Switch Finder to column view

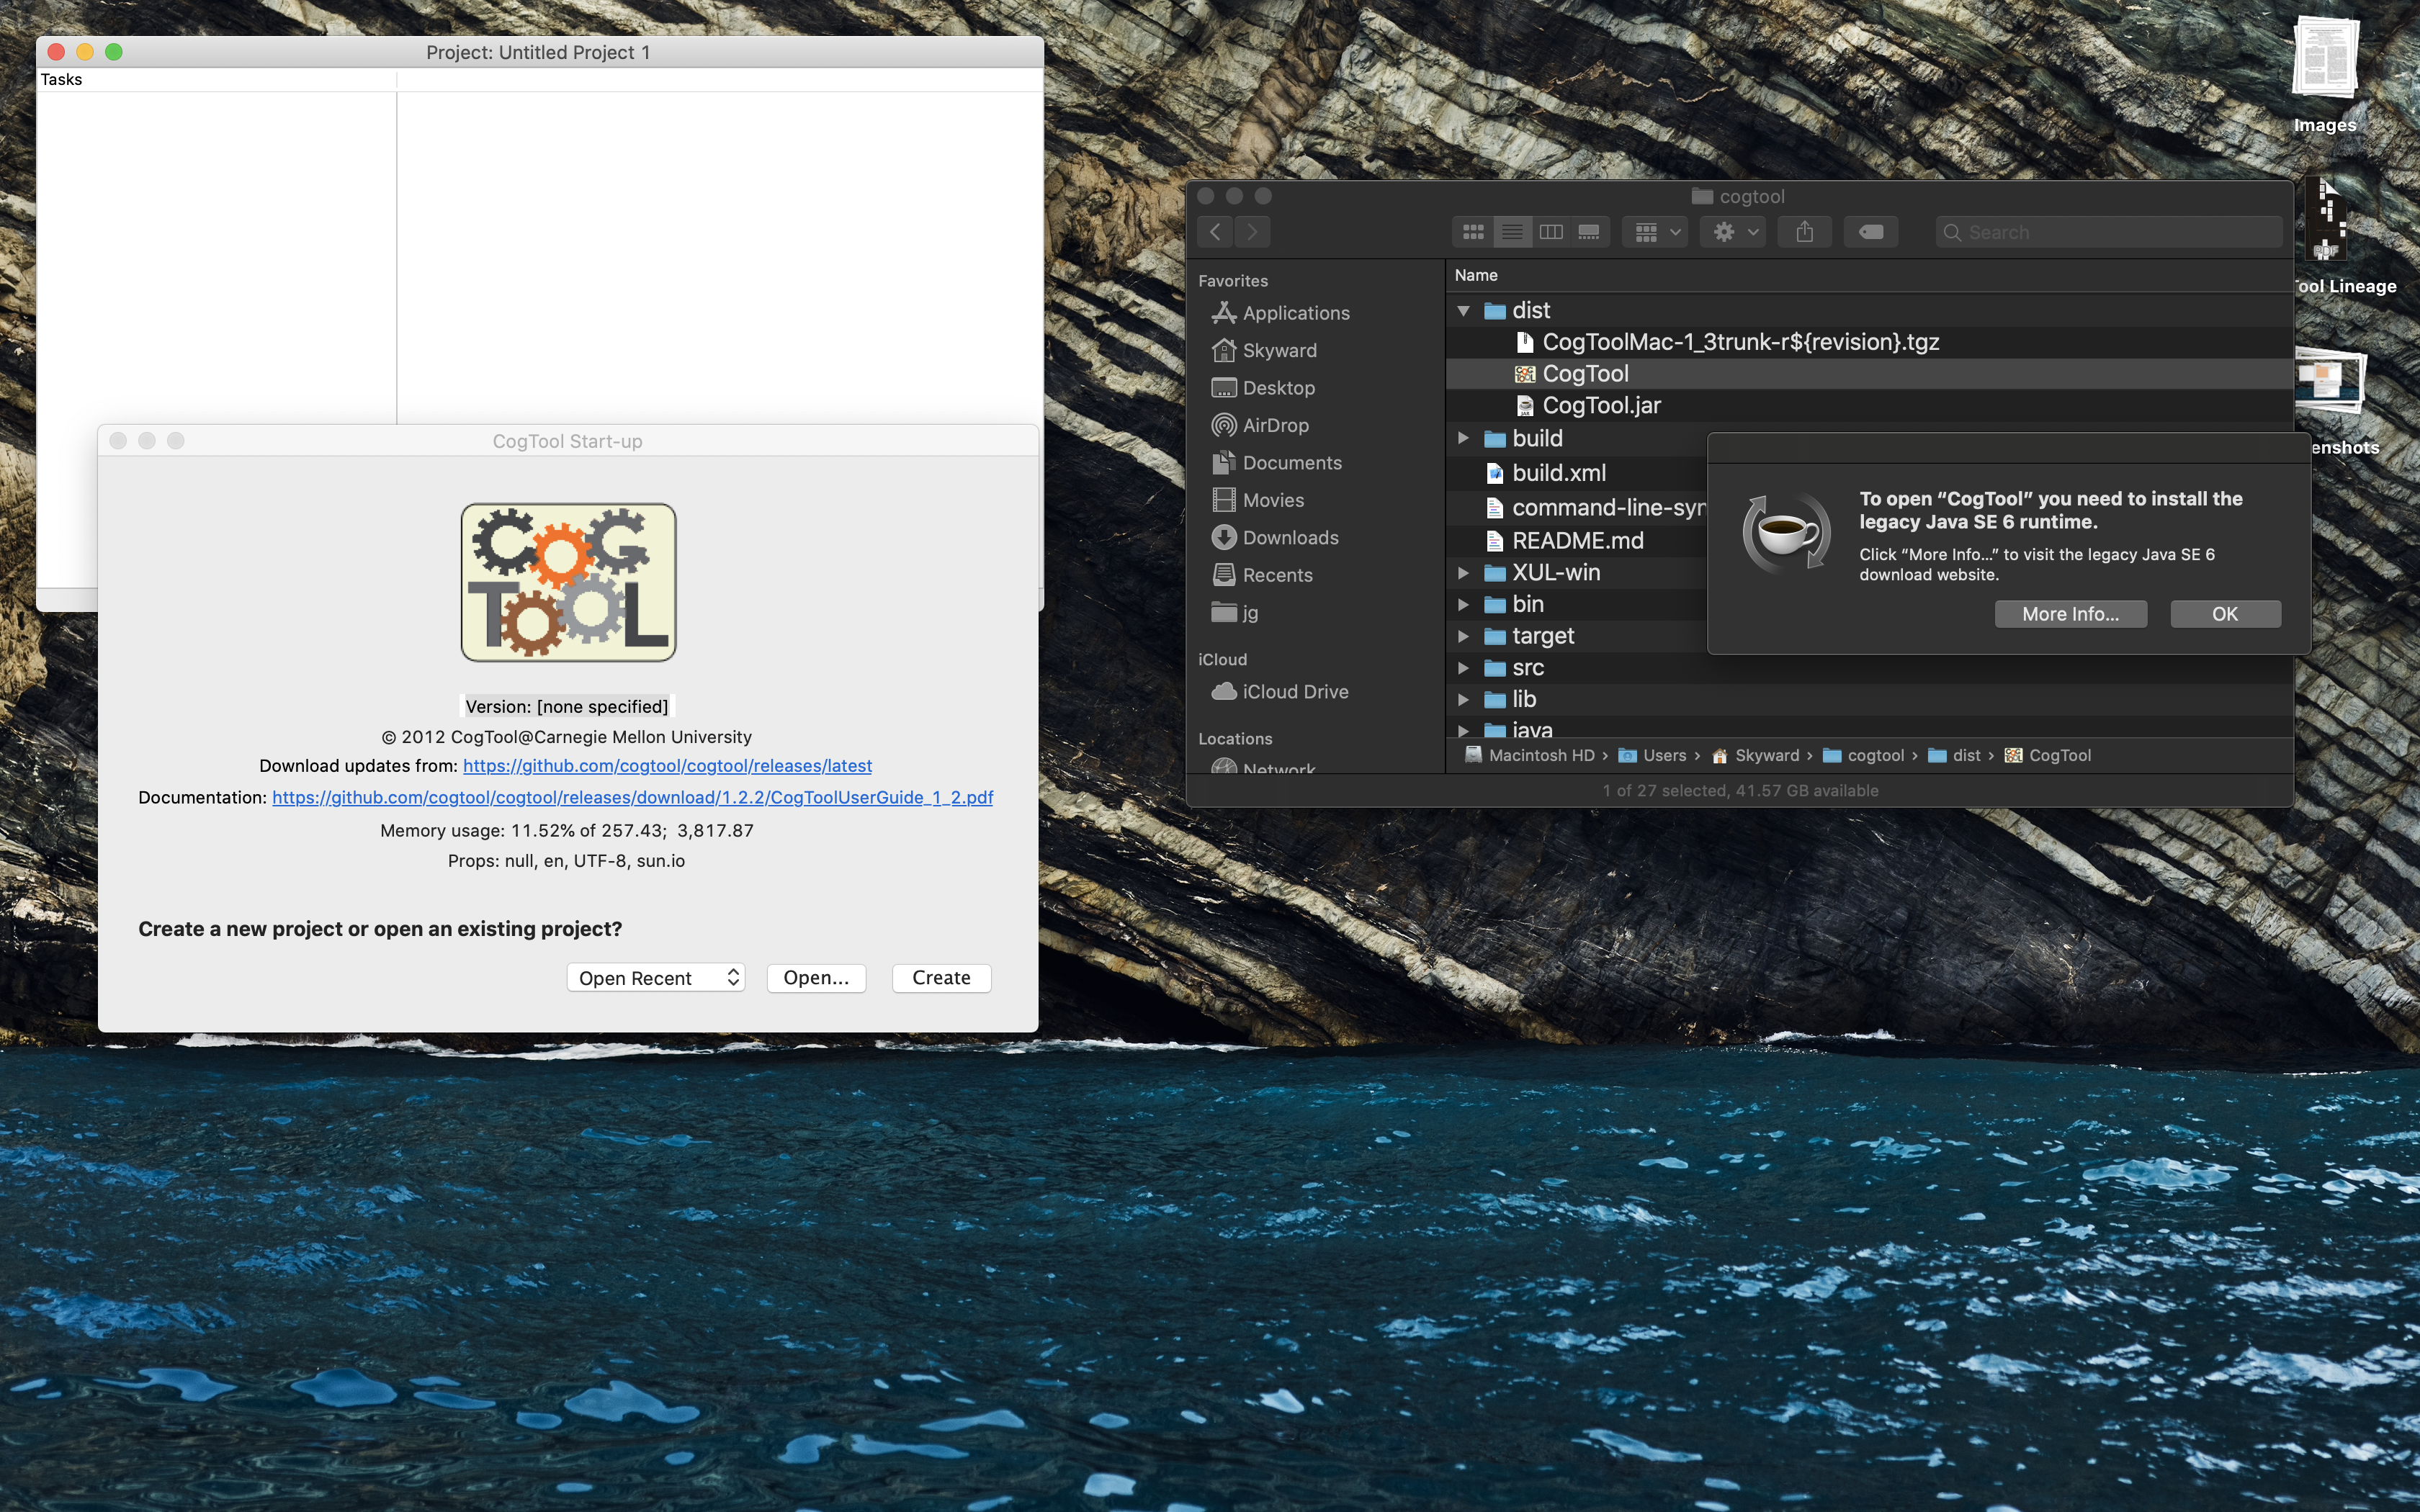pyautogui.click(x=1550, y=232)
